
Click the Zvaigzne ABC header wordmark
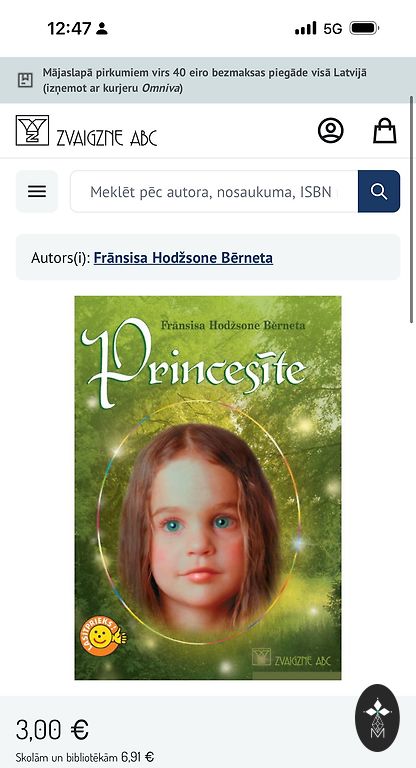click(x=107, y=138)
